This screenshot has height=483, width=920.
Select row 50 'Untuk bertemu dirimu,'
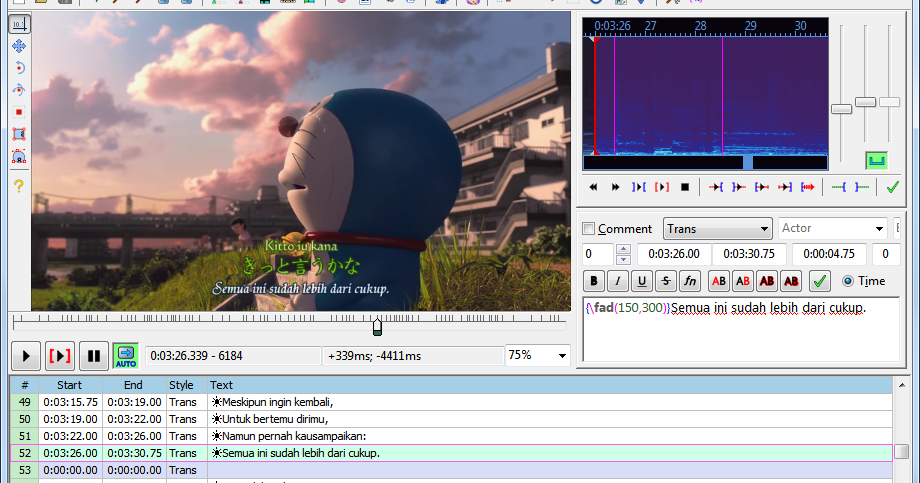451,419
